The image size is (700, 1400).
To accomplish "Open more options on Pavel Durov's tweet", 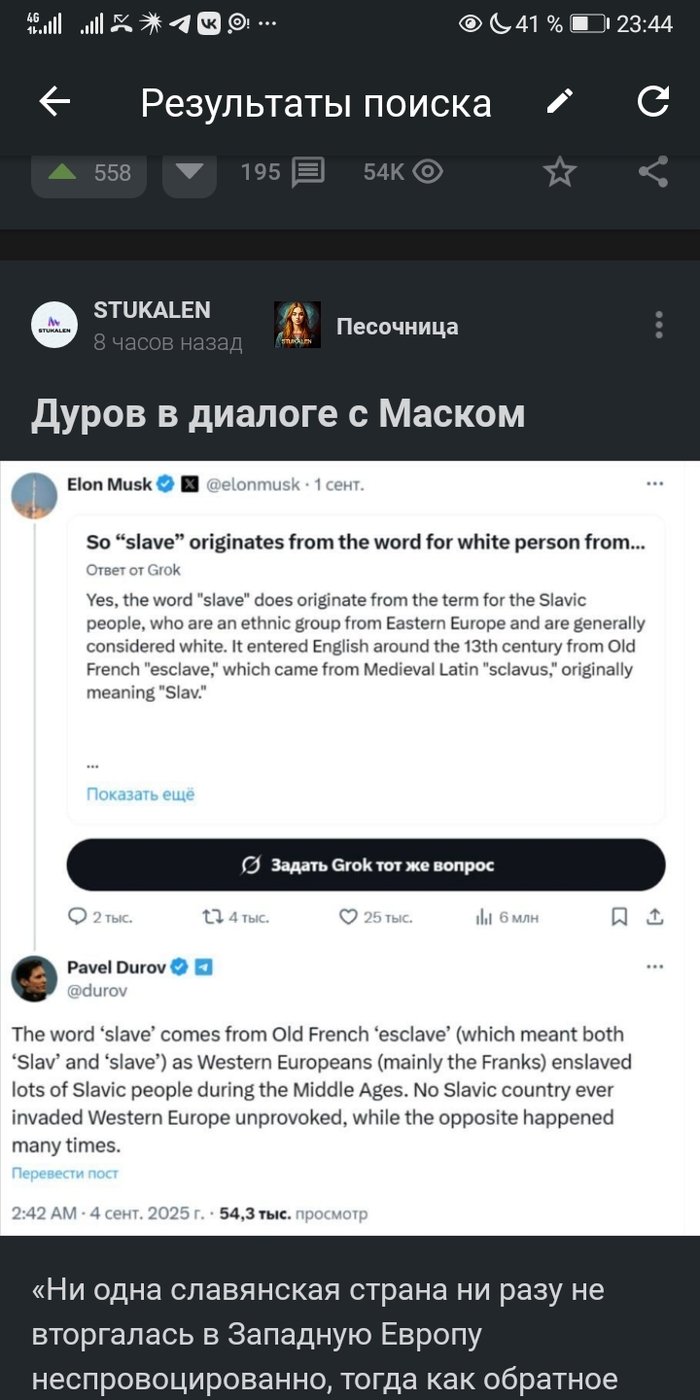I will (x=655, y=967).
